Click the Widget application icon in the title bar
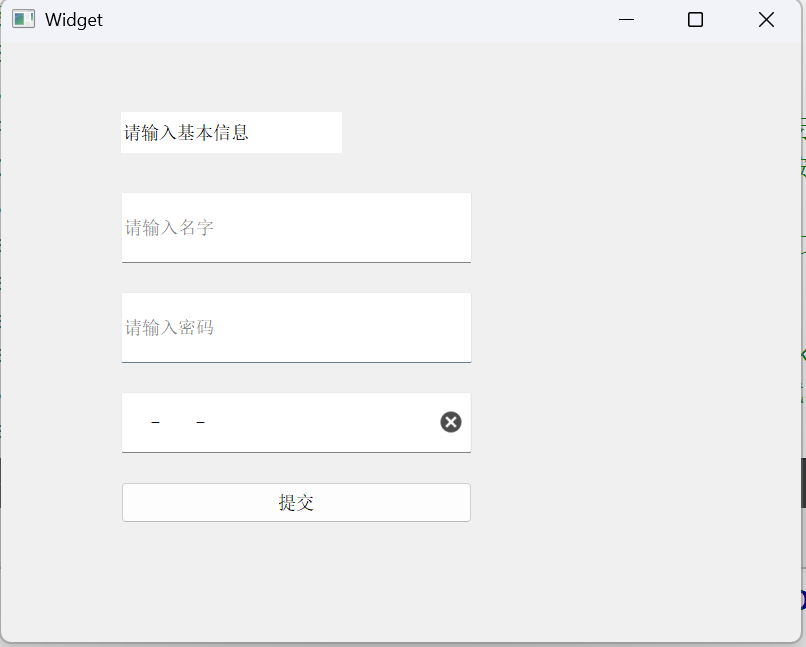 pos(22,19)
